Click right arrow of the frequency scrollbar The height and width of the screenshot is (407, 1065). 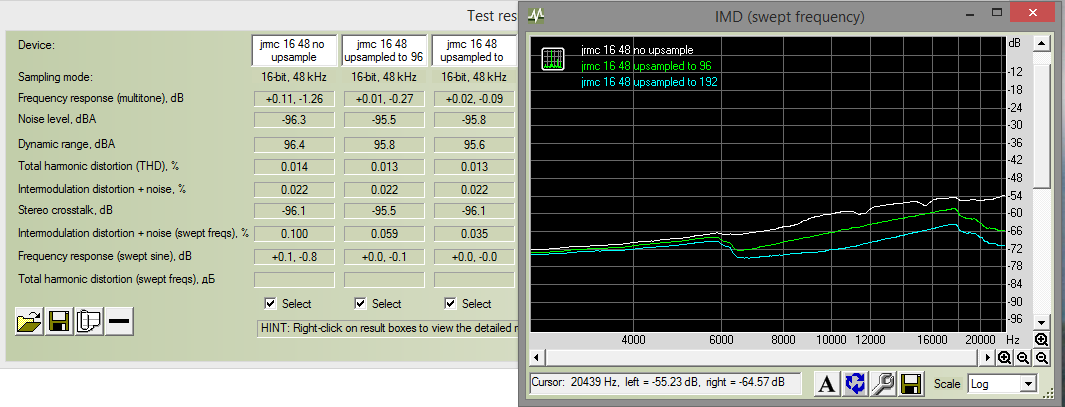coord(989,357)
